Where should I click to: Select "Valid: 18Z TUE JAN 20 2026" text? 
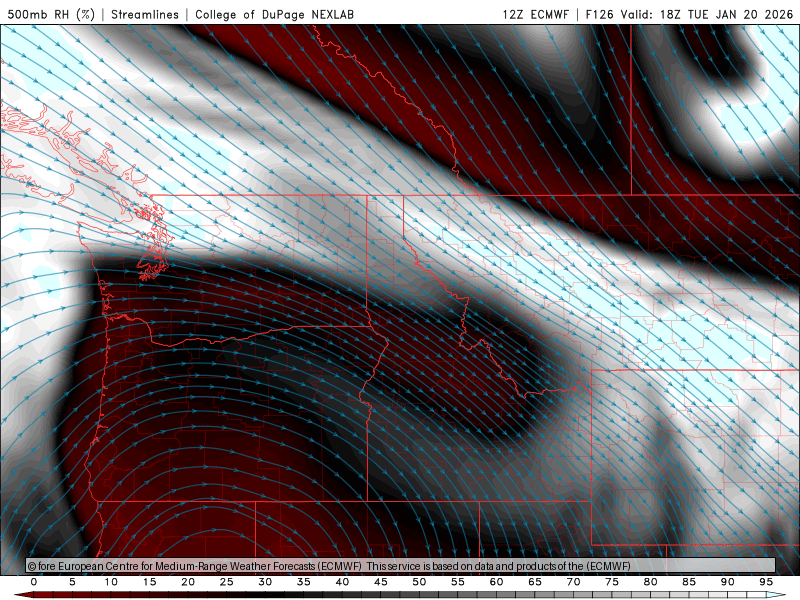(x=707, y=14)
